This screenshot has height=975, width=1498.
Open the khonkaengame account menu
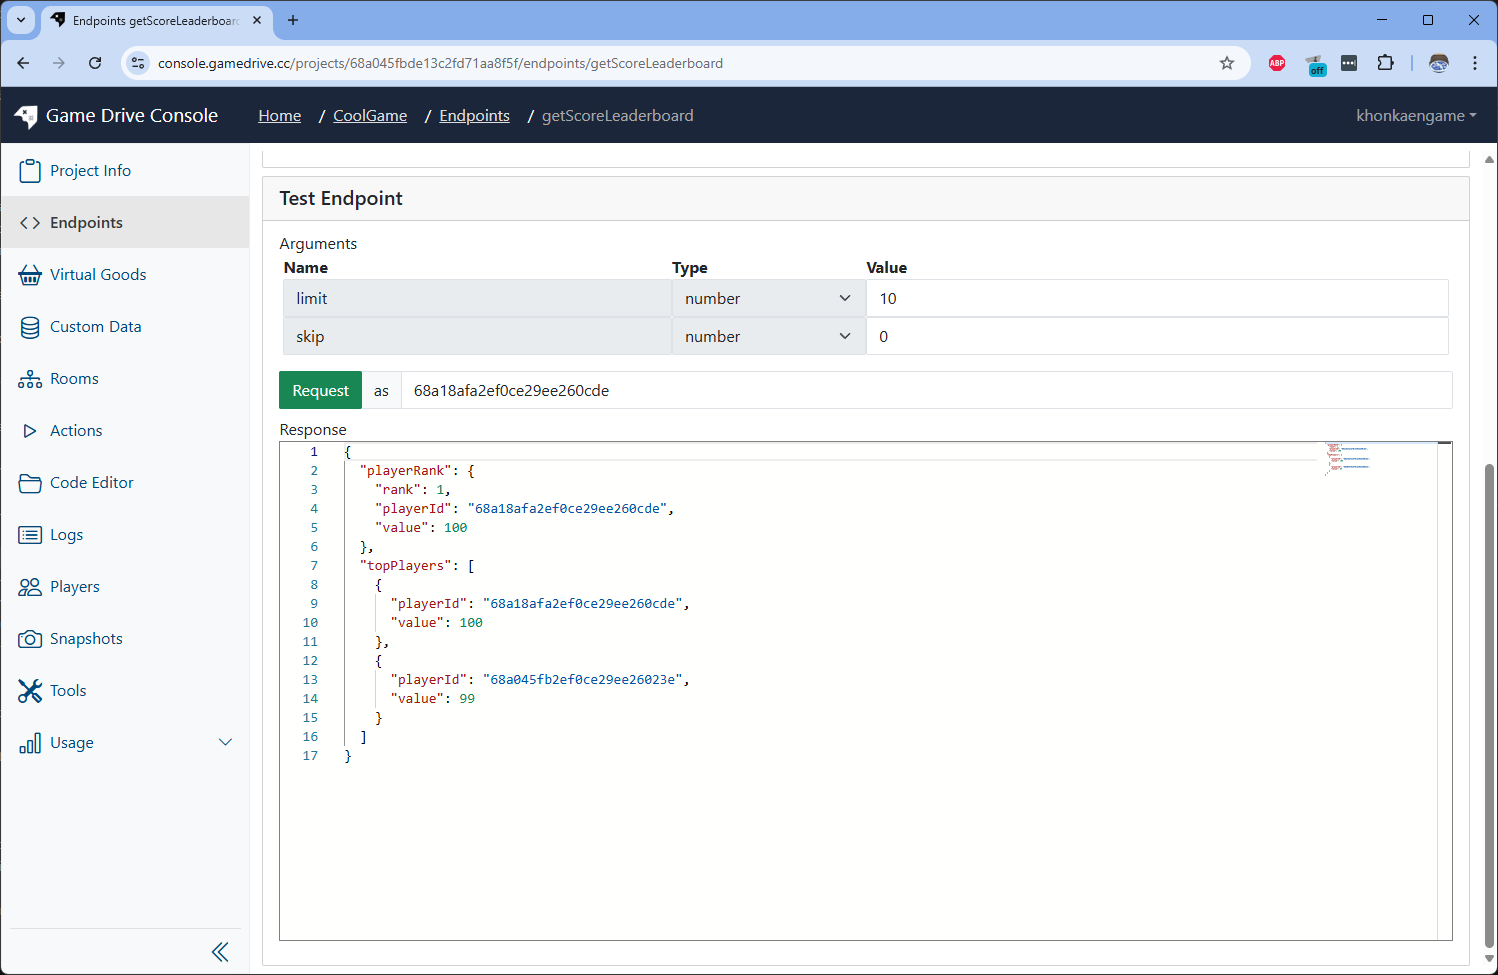tap(1415, 115)
